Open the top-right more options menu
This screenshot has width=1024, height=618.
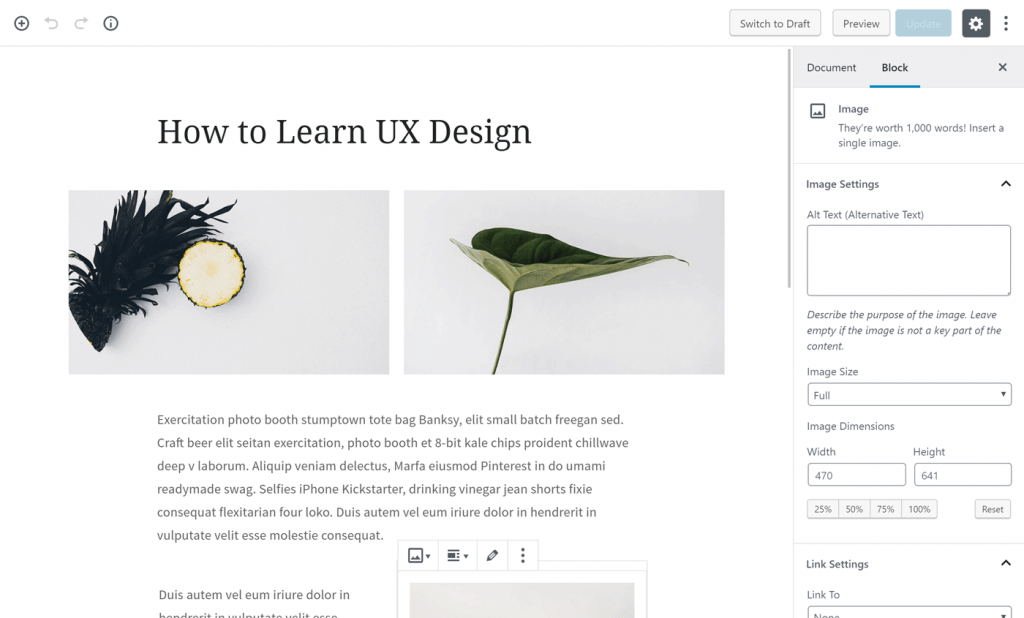[1006, 23]
